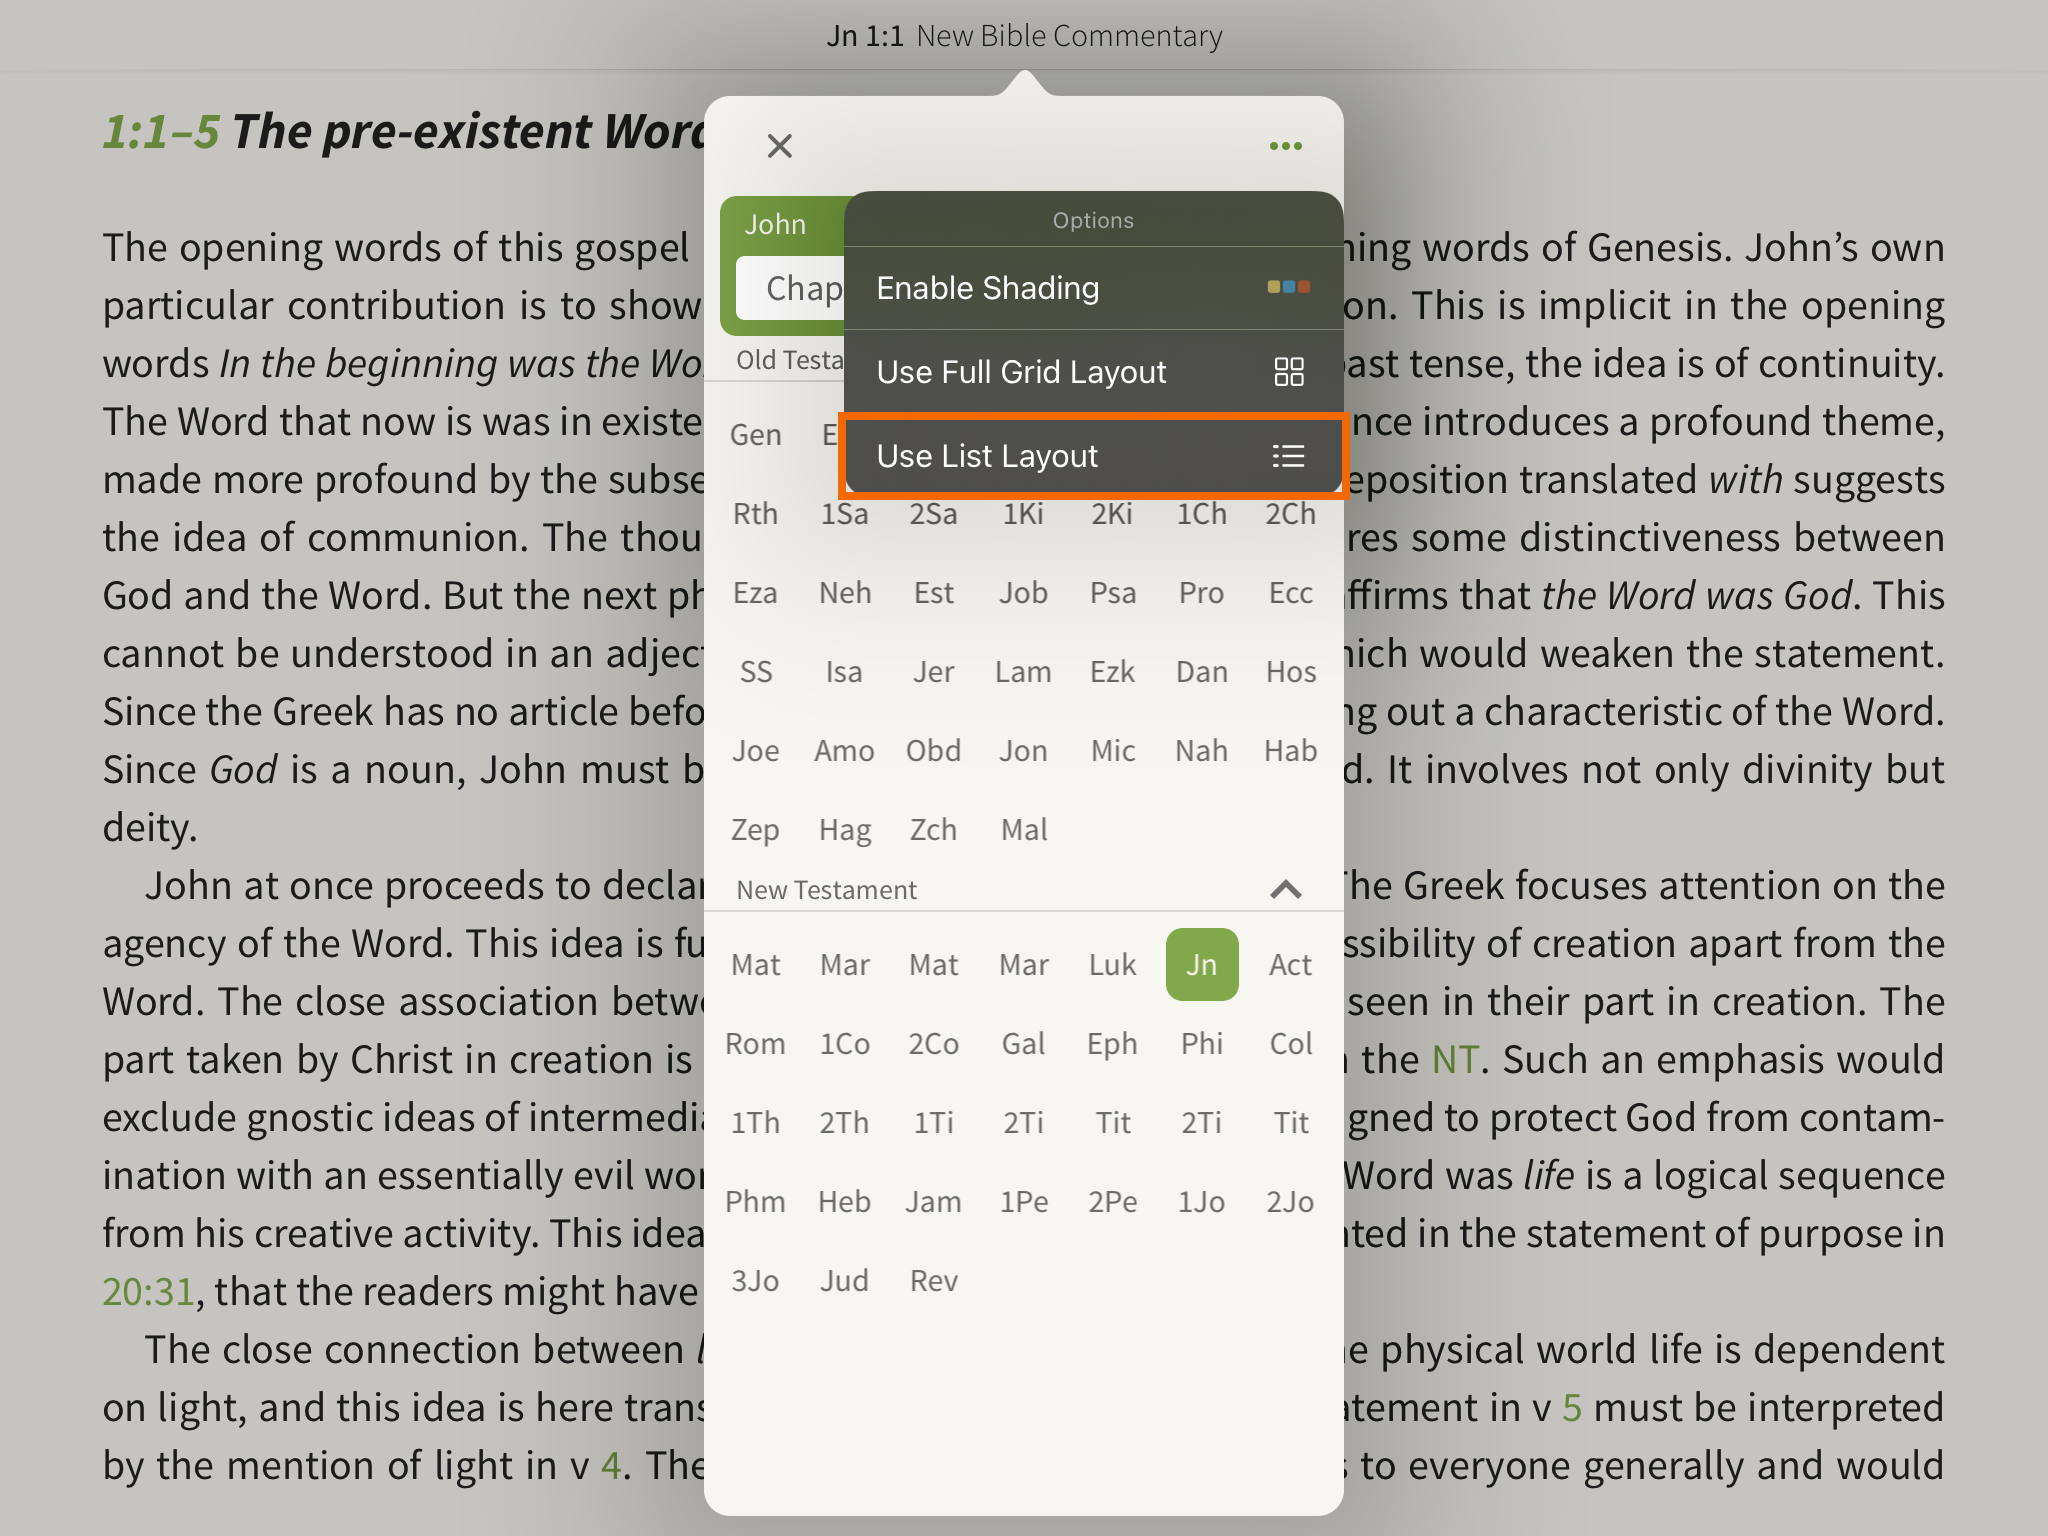Select Ezk book
The height and width of the screenshot is (1536, 2048).
click(1112, 672)
